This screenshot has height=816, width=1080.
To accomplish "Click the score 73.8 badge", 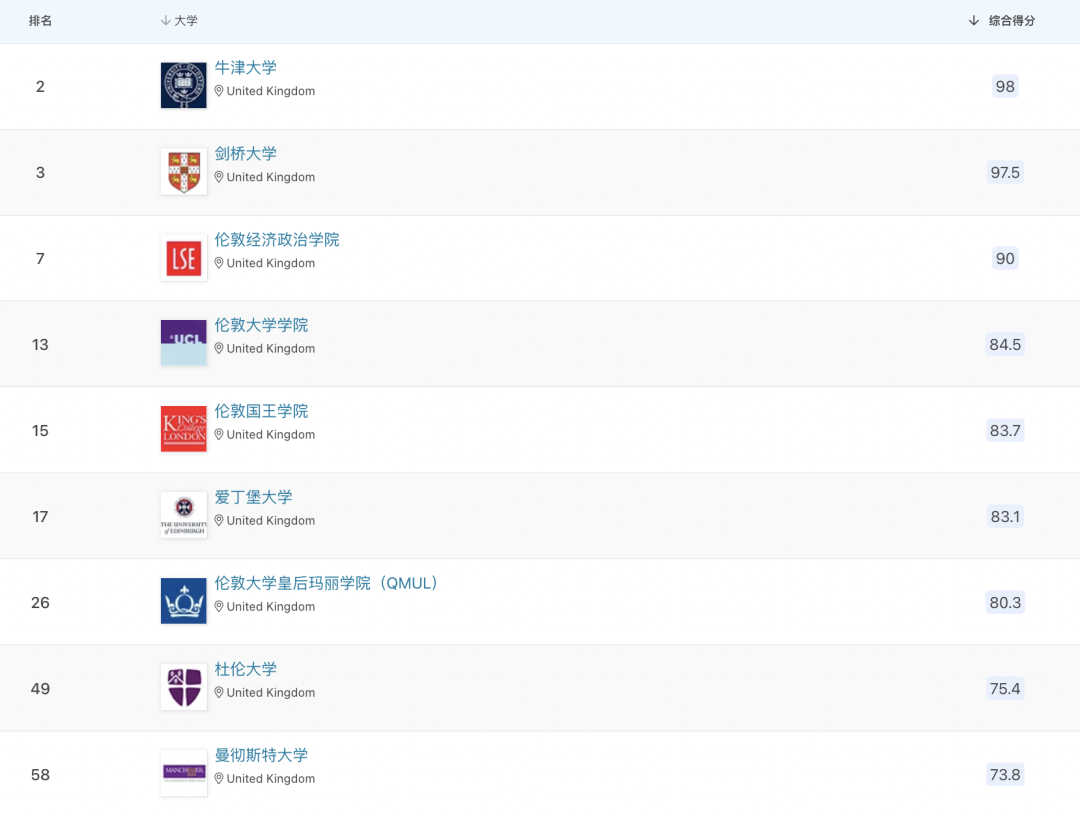I will (1005, 775).
